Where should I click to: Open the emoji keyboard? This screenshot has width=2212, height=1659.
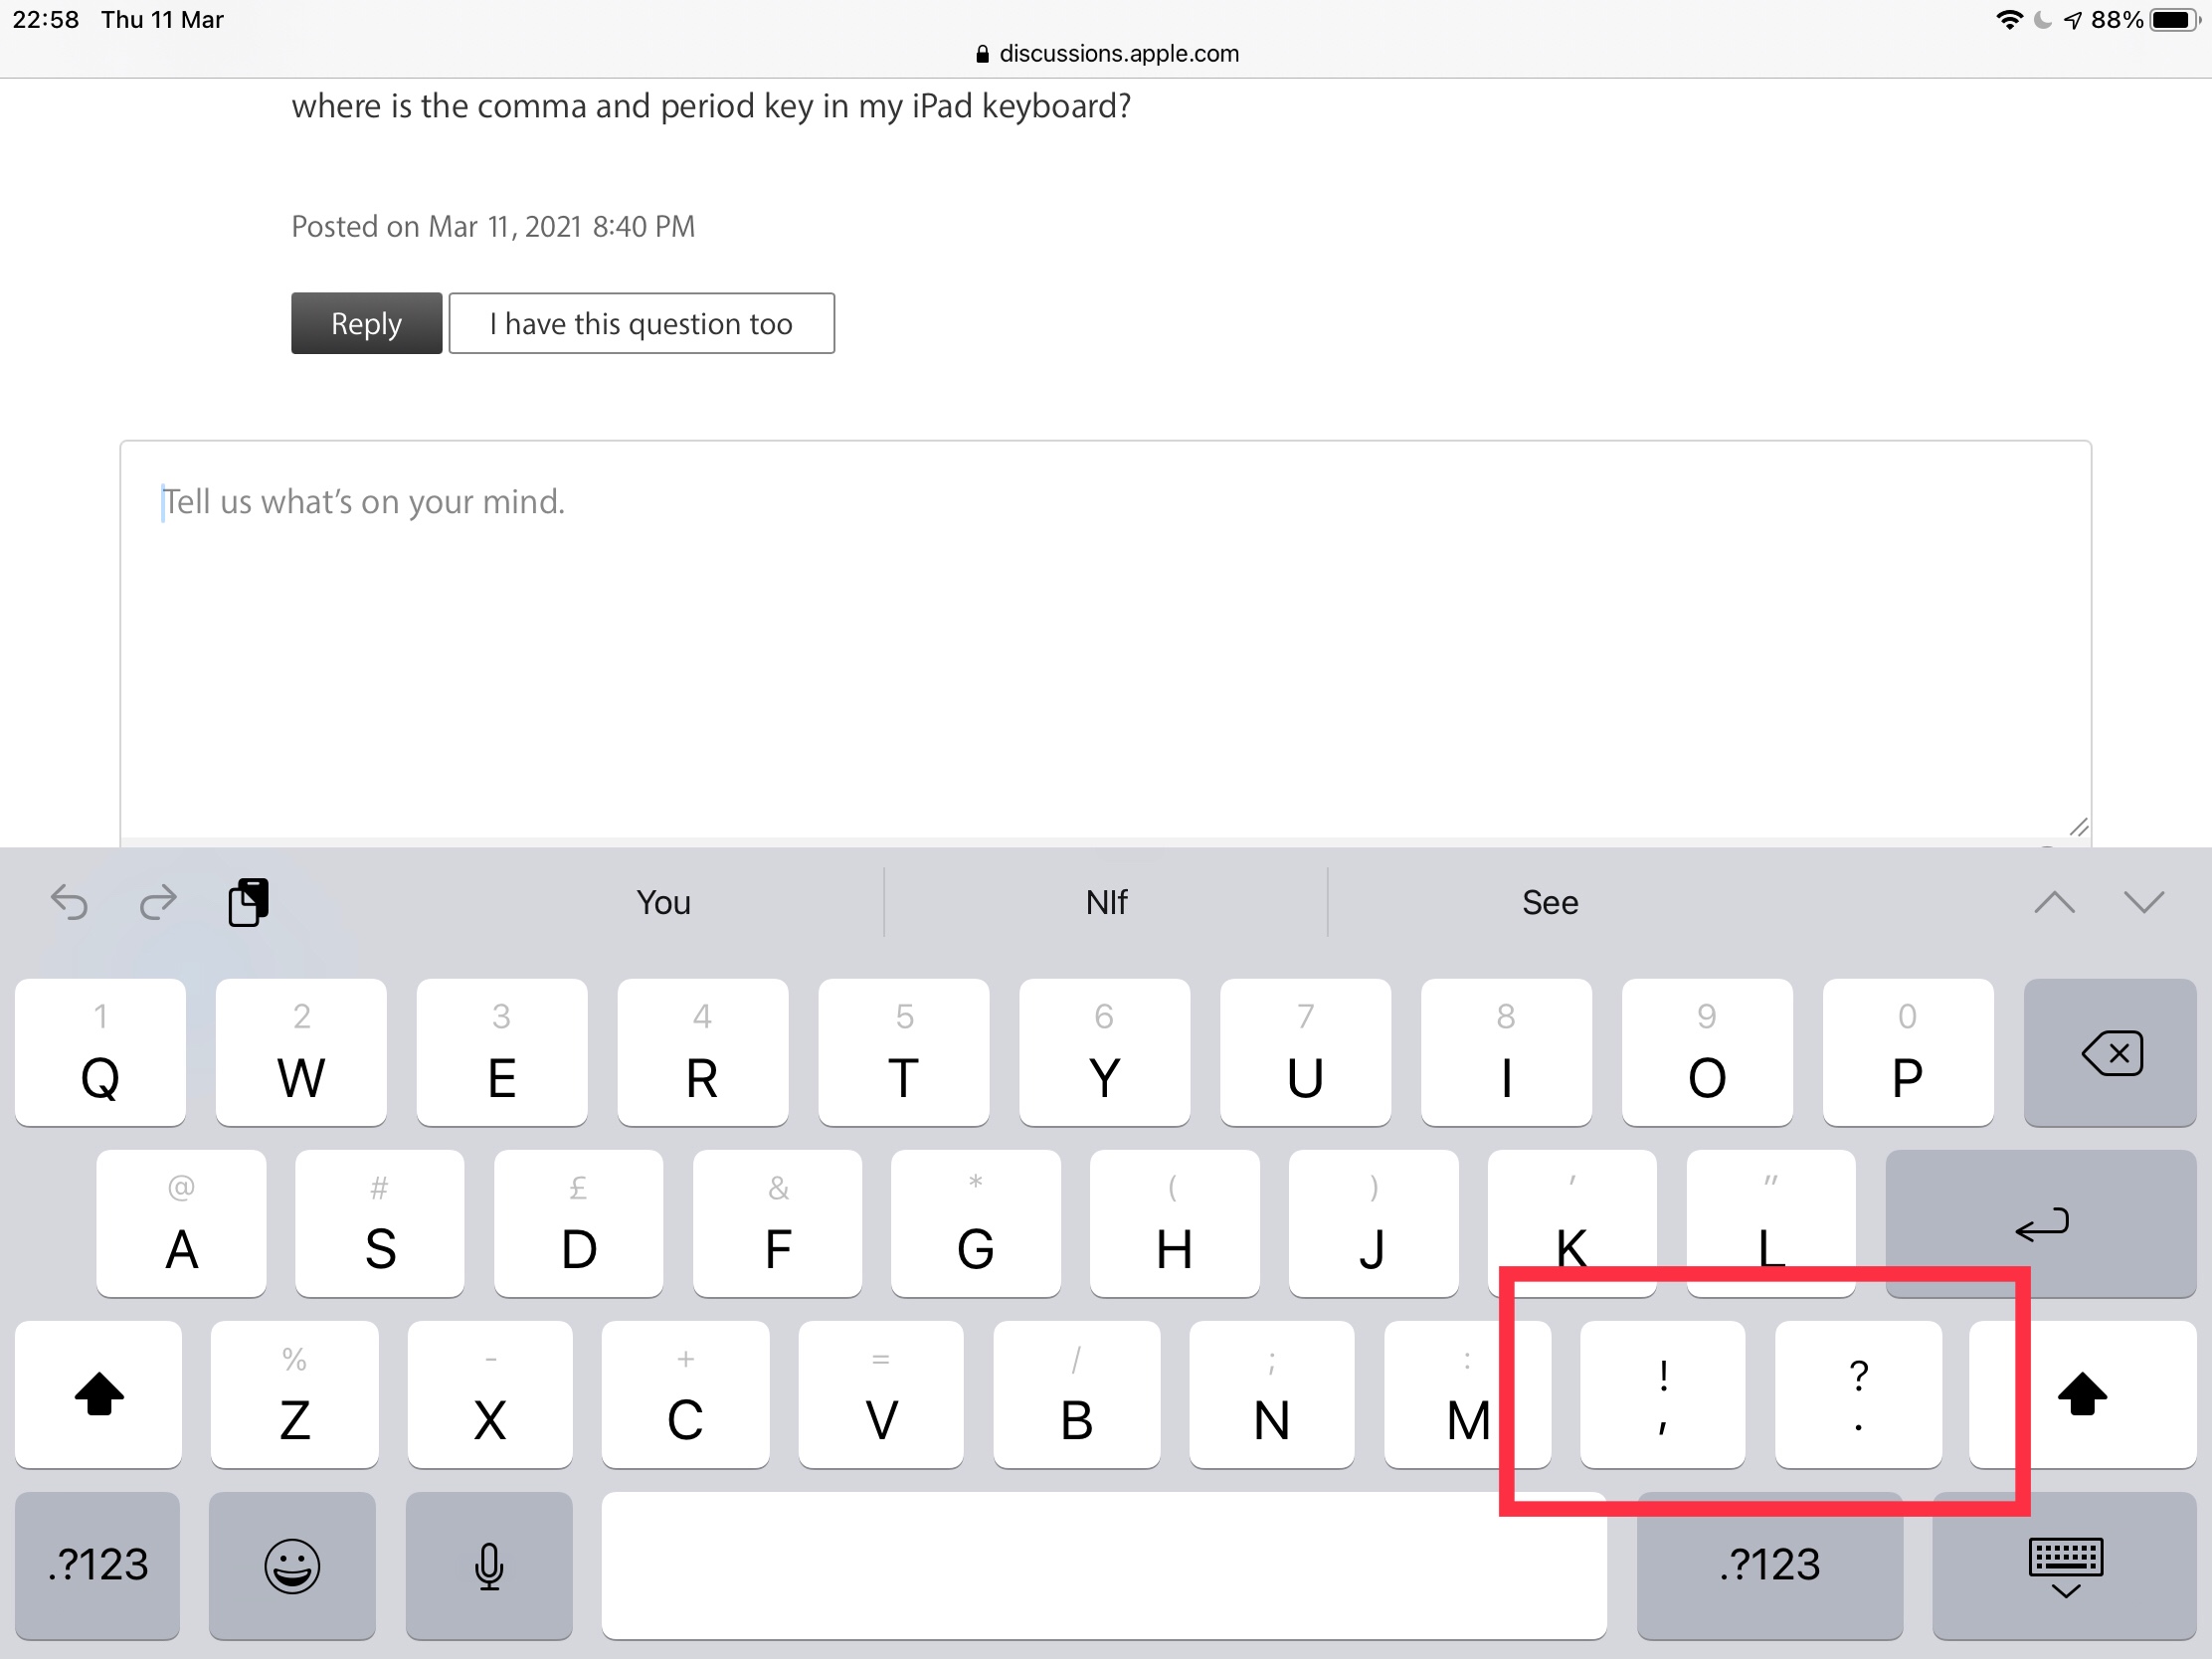[x=292, y=1566]
